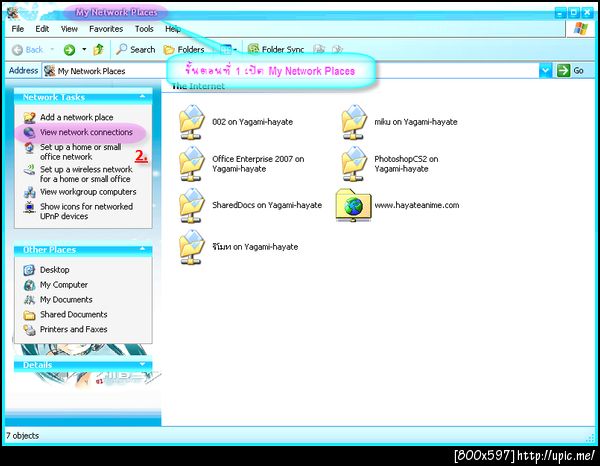
Task: Open Printers and Faxes link
Action: tap(73, 329)
